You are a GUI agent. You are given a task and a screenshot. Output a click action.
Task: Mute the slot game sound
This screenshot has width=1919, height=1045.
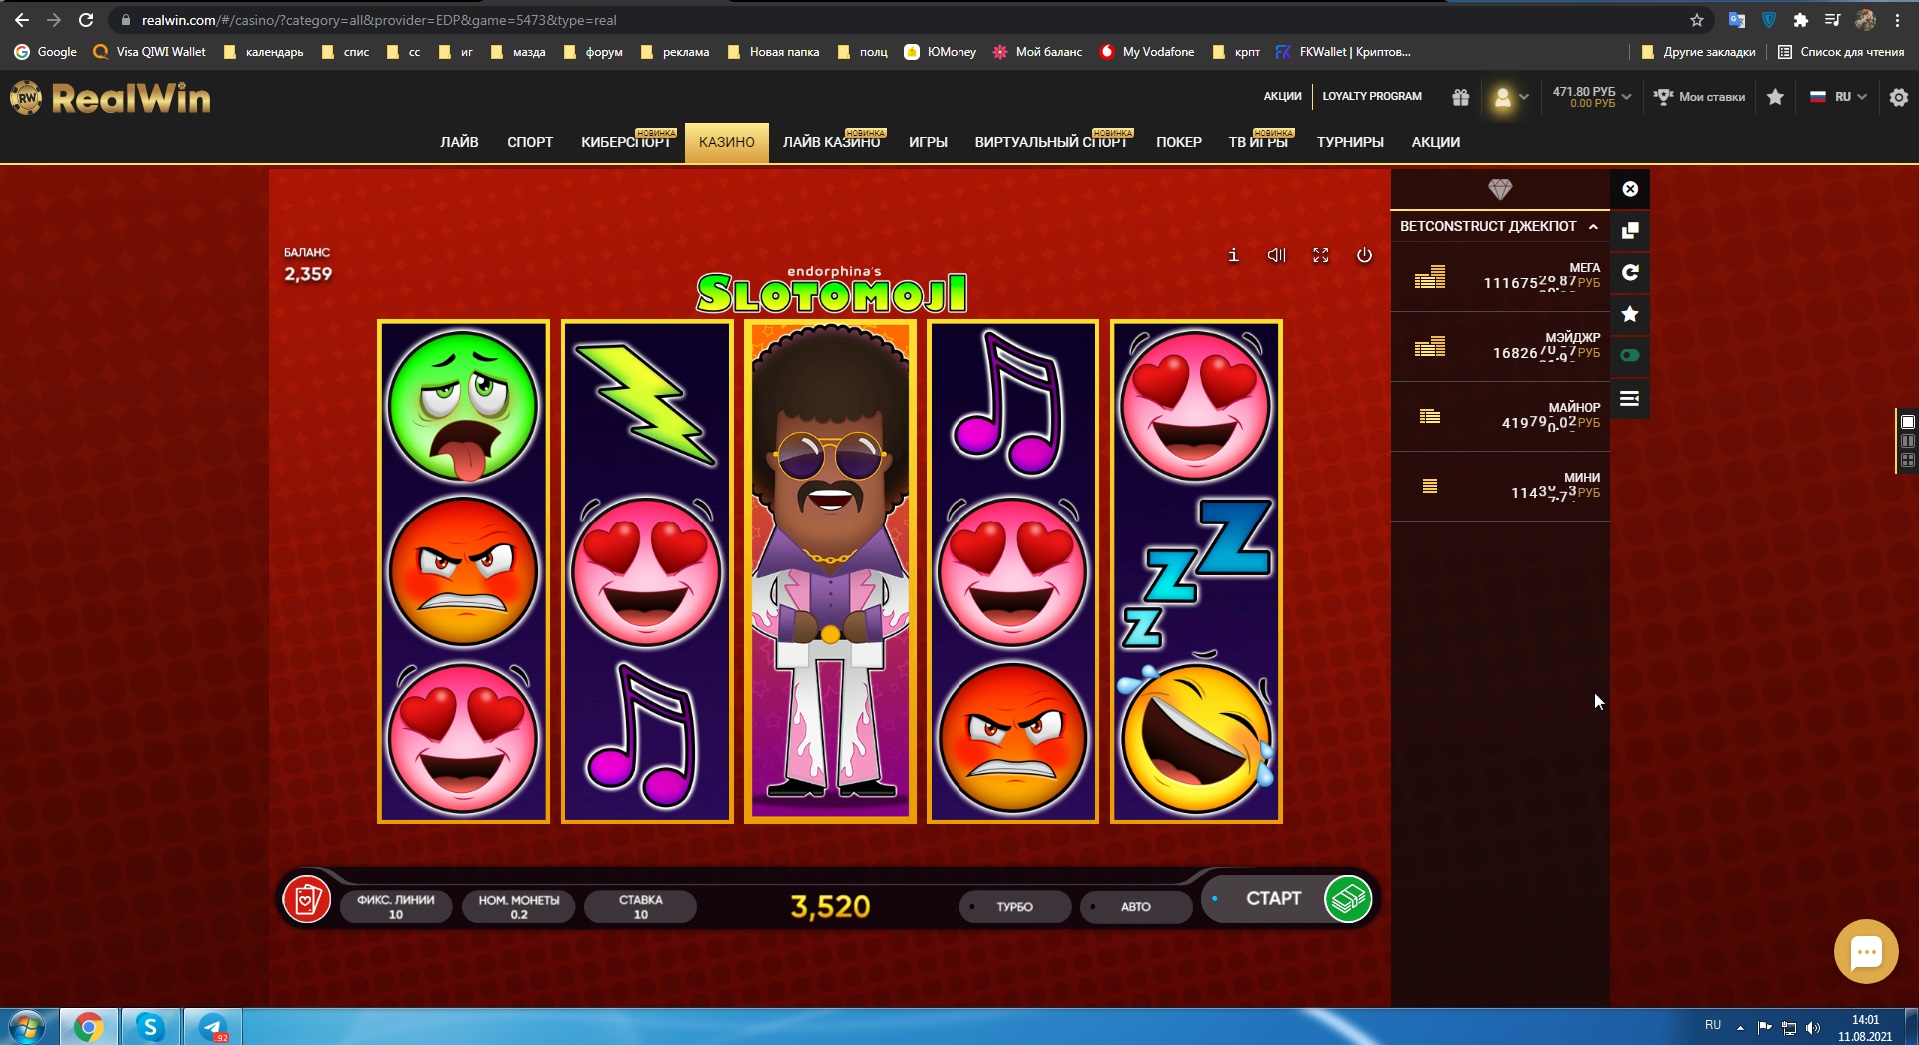pos(1276,255)
